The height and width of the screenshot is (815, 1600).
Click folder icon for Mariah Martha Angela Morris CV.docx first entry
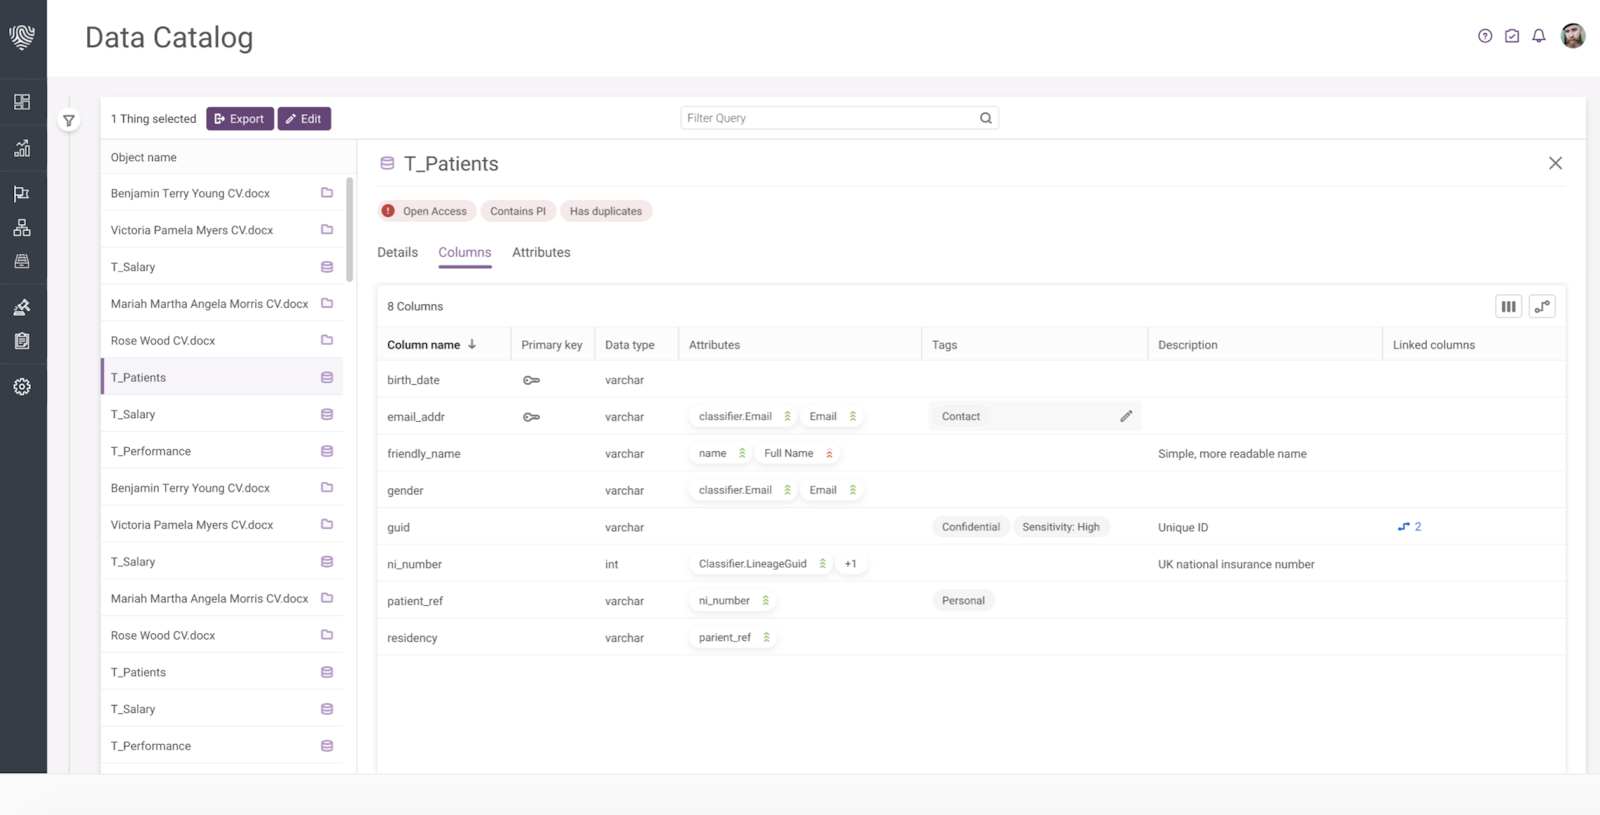(327, 303)
